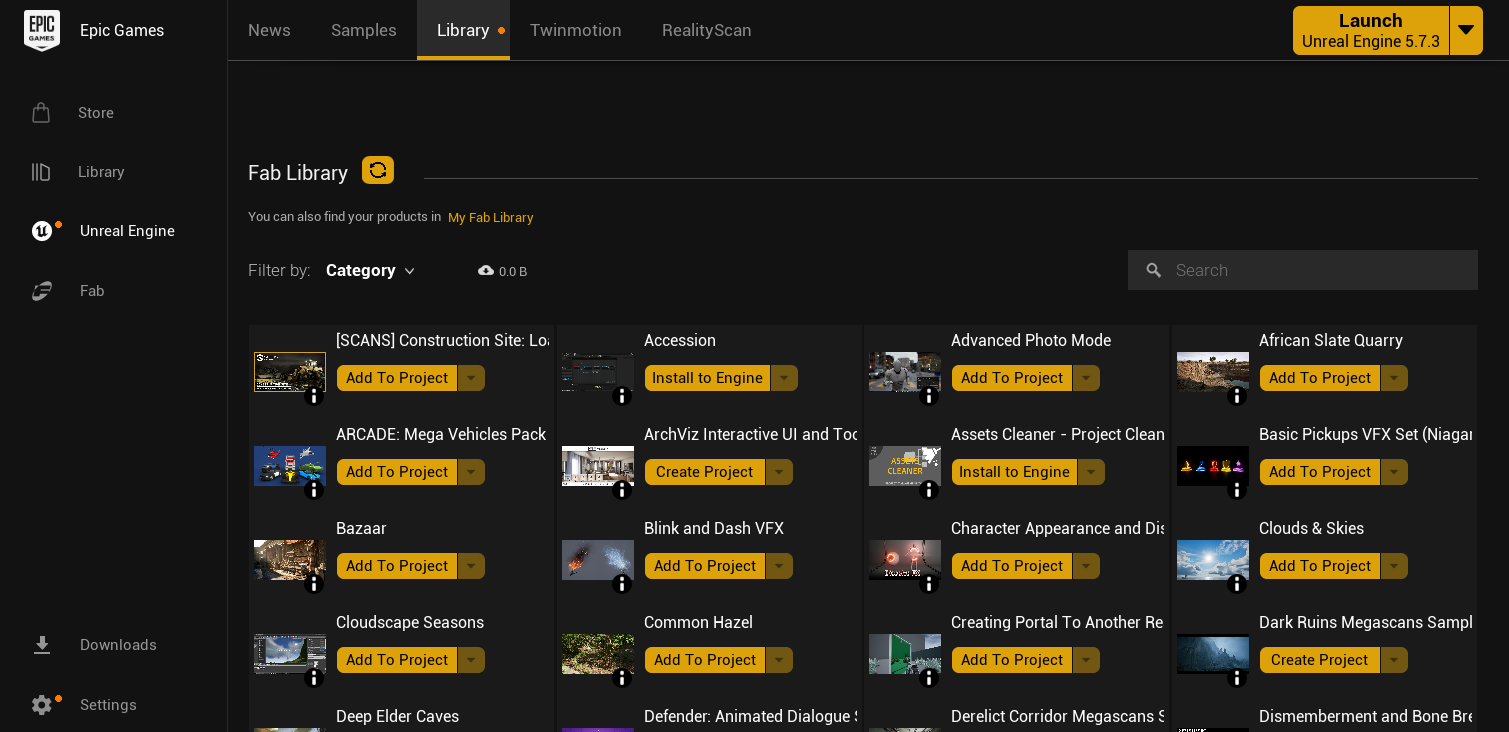Open the Clouds & Skies thumbnail
The image size is (1509, 732).
click(1213, 560)
